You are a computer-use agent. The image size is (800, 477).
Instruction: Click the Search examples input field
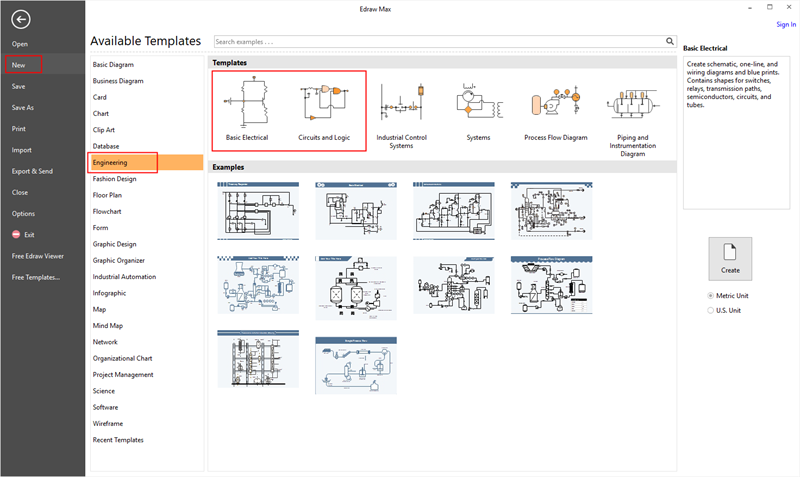click(x=439, y=42)
